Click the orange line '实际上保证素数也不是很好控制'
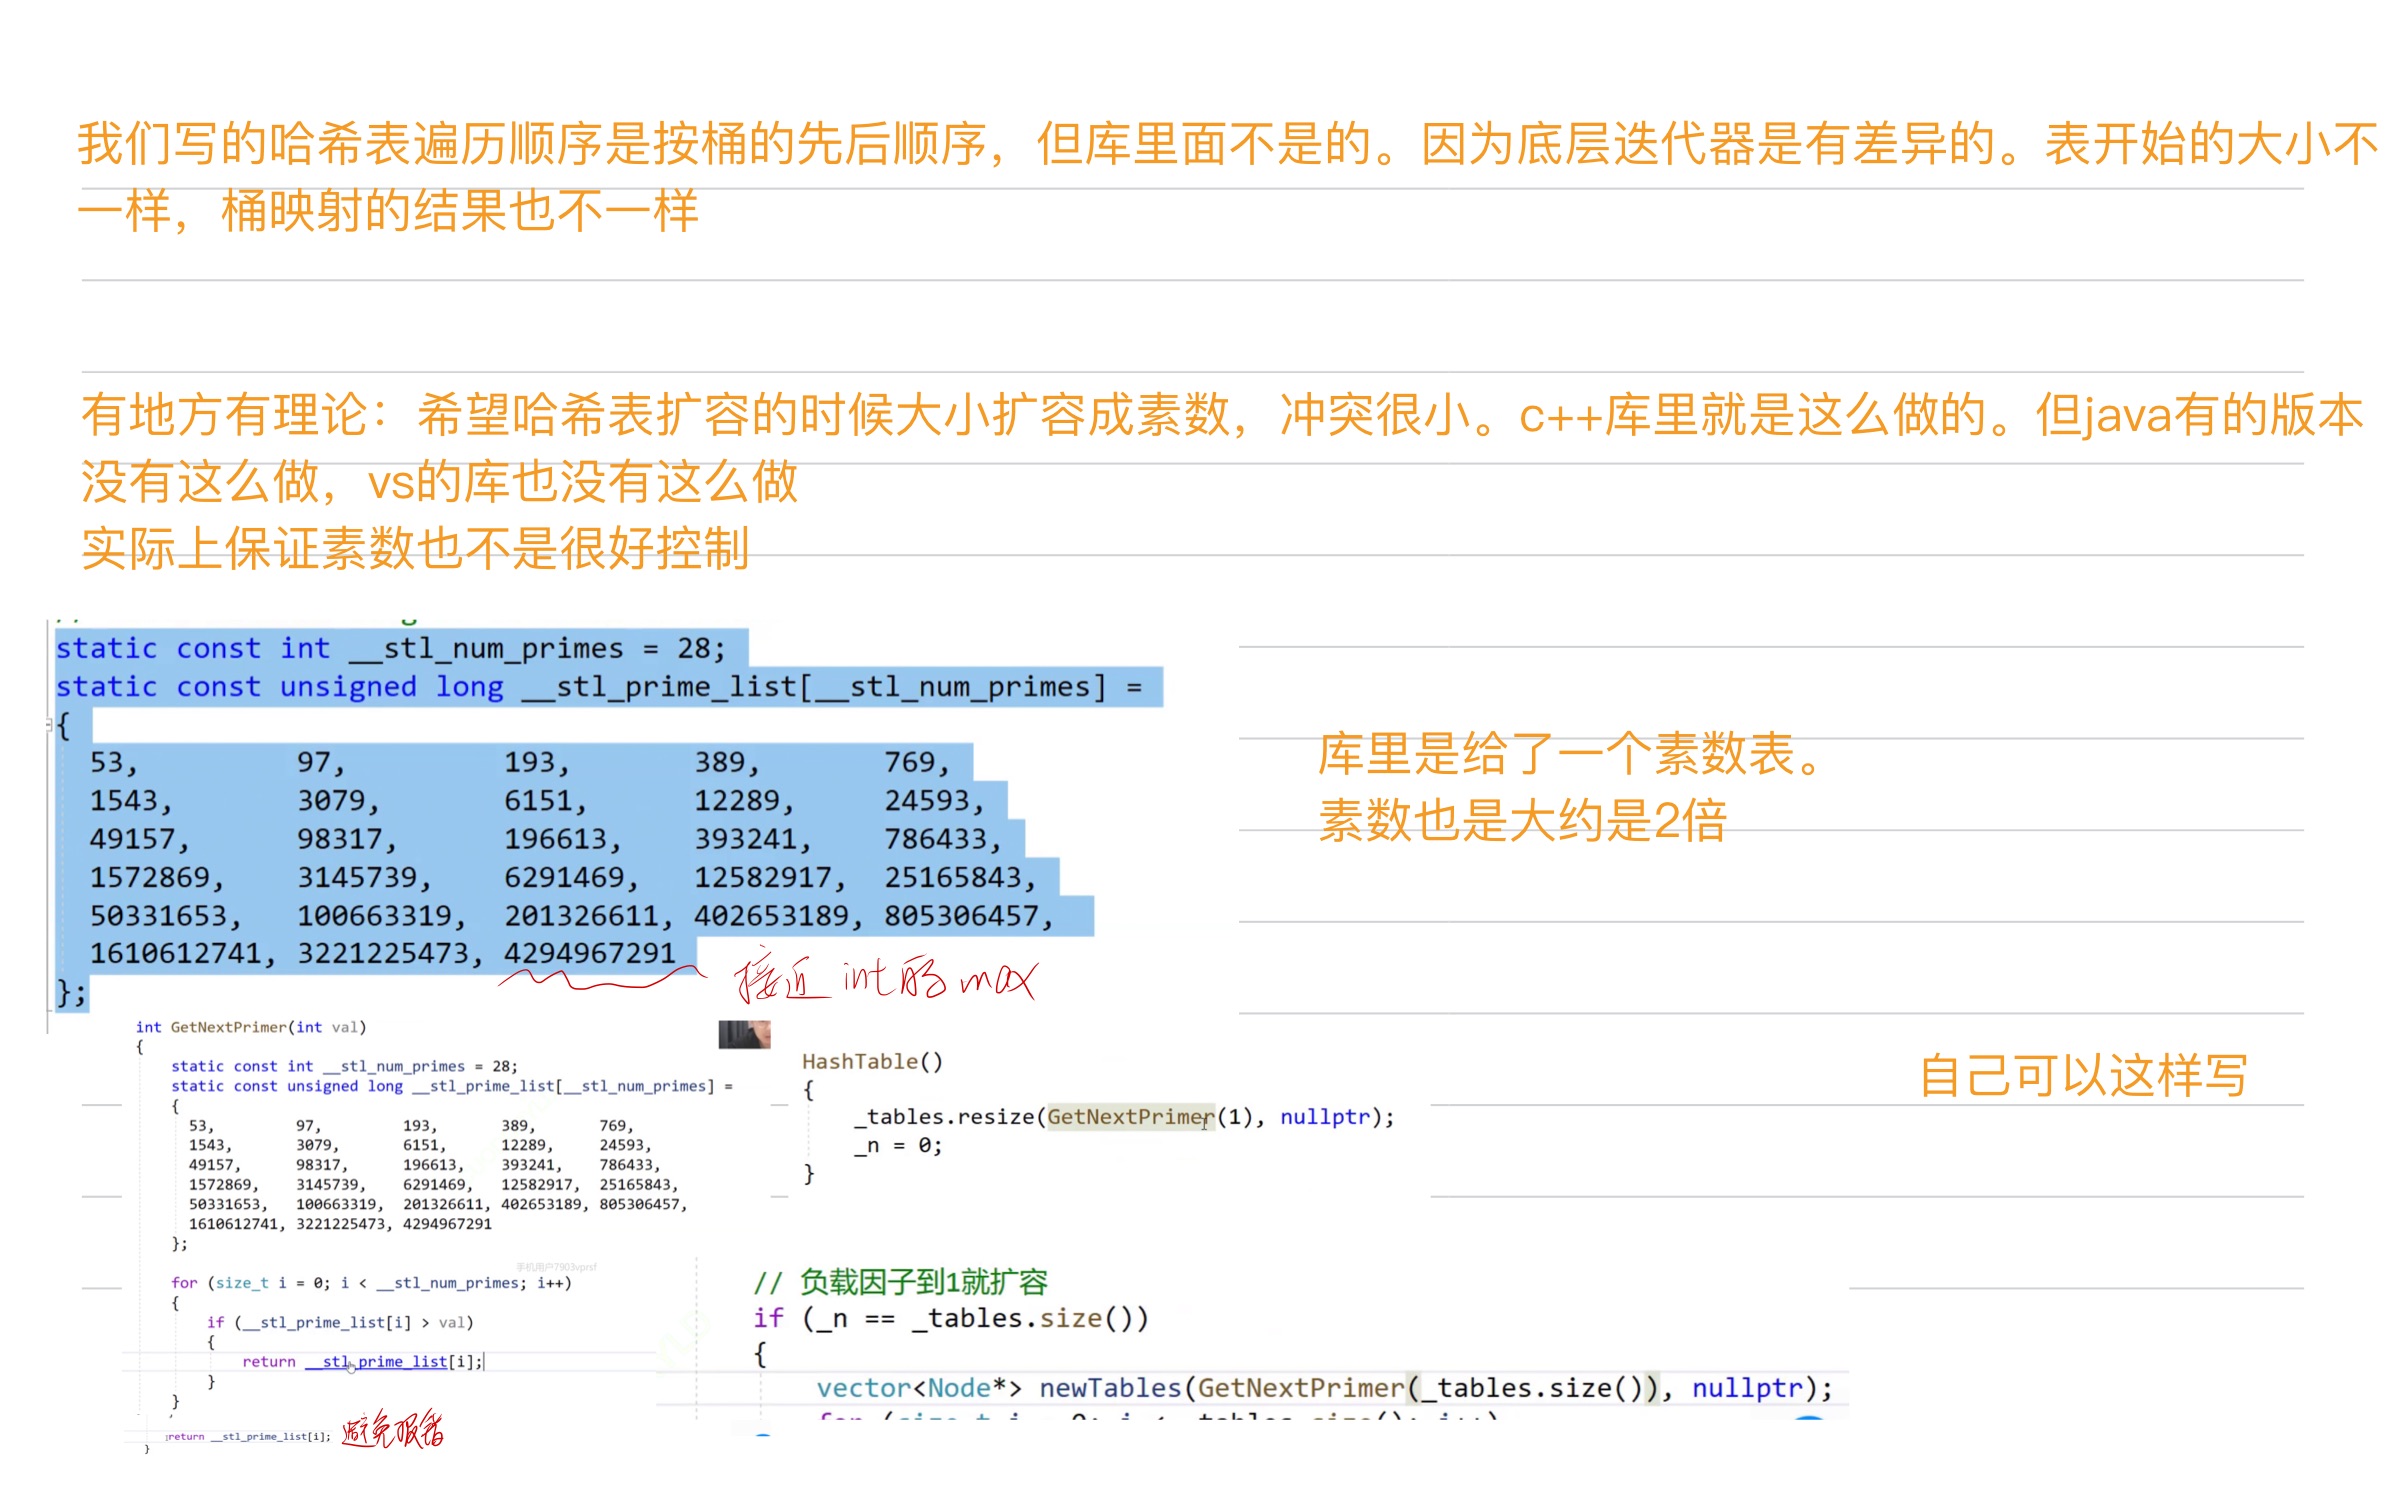2386x1491 pixels. pyautogui.click(x=415, y=548)
